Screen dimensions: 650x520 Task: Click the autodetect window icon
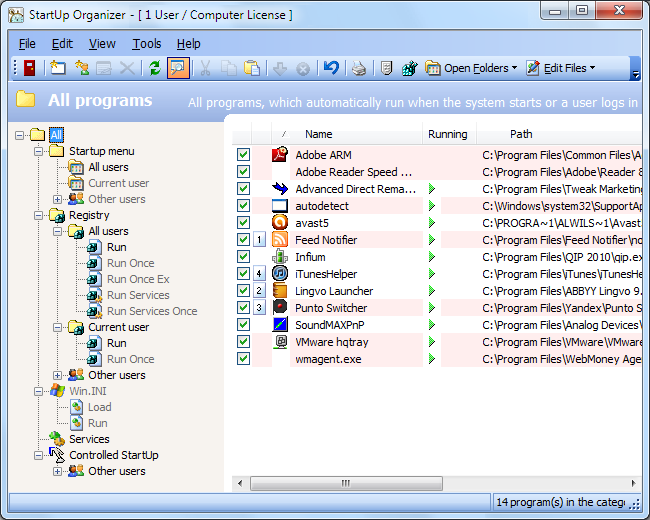(280, 206)
